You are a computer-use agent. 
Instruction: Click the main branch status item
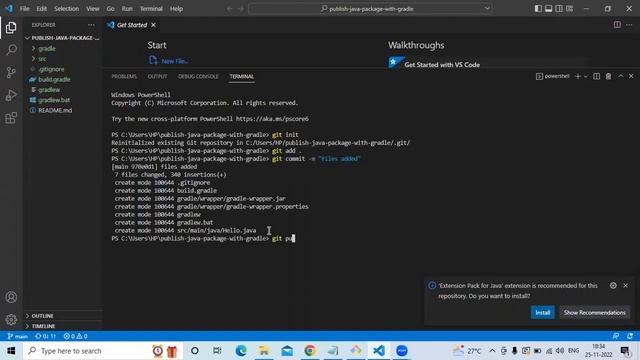[18, 336]
